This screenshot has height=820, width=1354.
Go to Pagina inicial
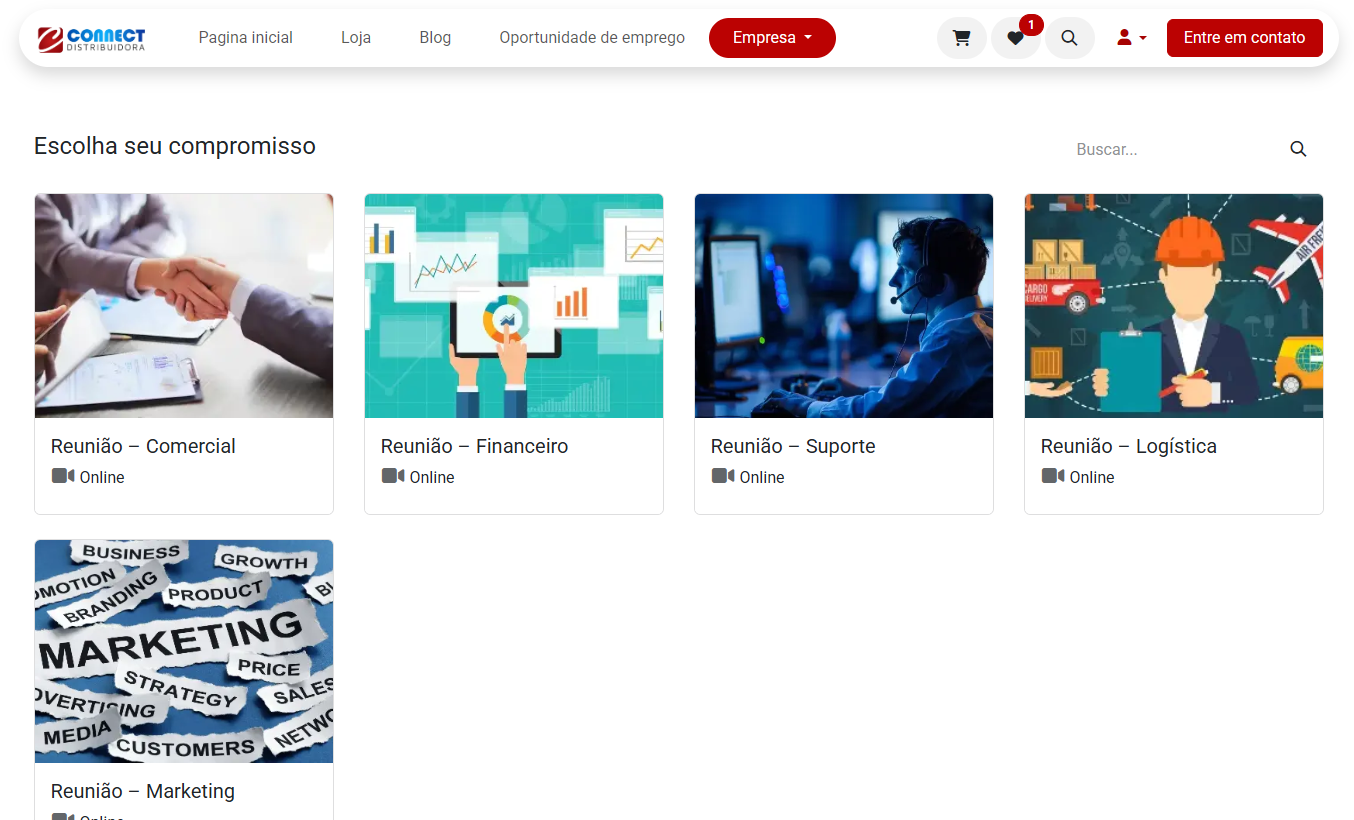pyautogui.click(x=245, y=38)
